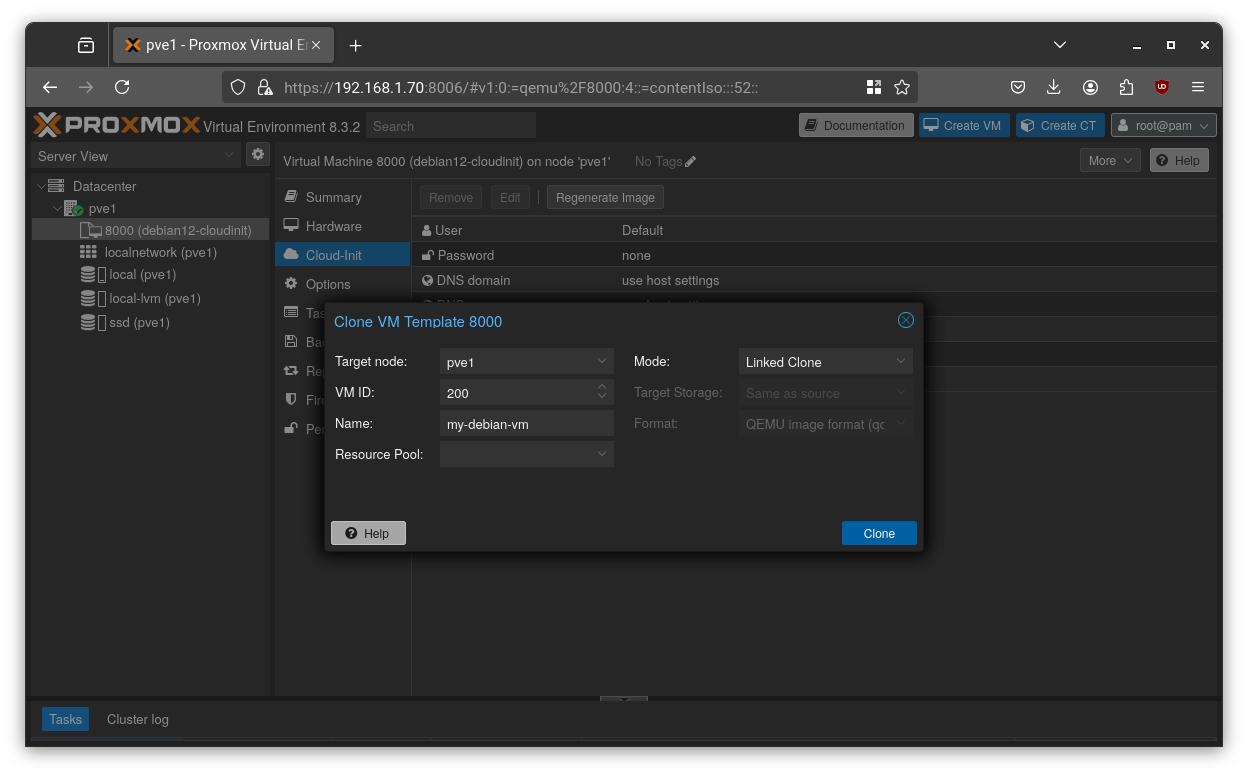Close the Clone VM Template dialog
Viewport: 1248px width, 775px height.
[905, 319]
